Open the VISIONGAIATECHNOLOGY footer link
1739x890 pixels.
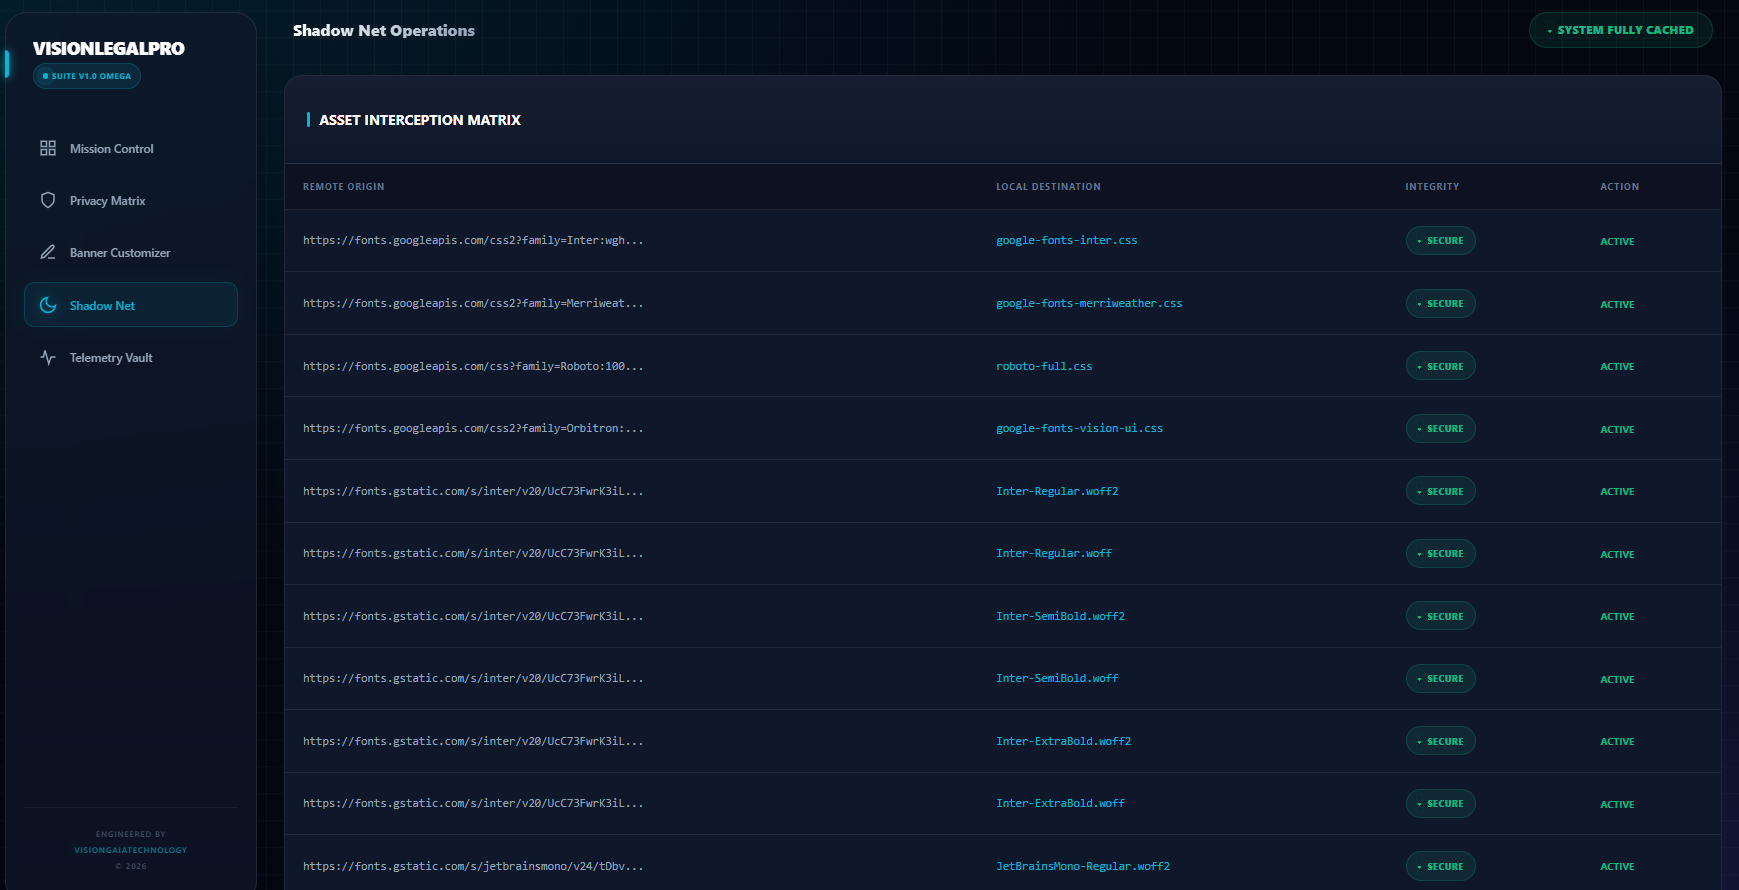click(x=131, y=850)
